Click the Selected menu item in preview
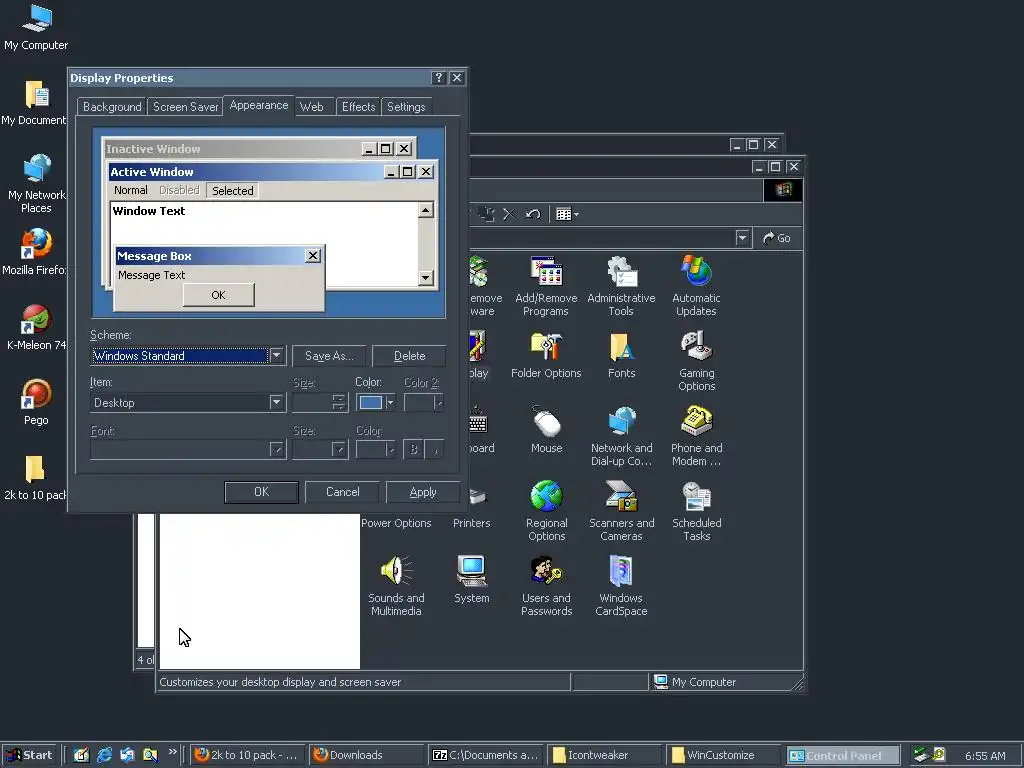The image size is (1024, 768). (232, 191)
